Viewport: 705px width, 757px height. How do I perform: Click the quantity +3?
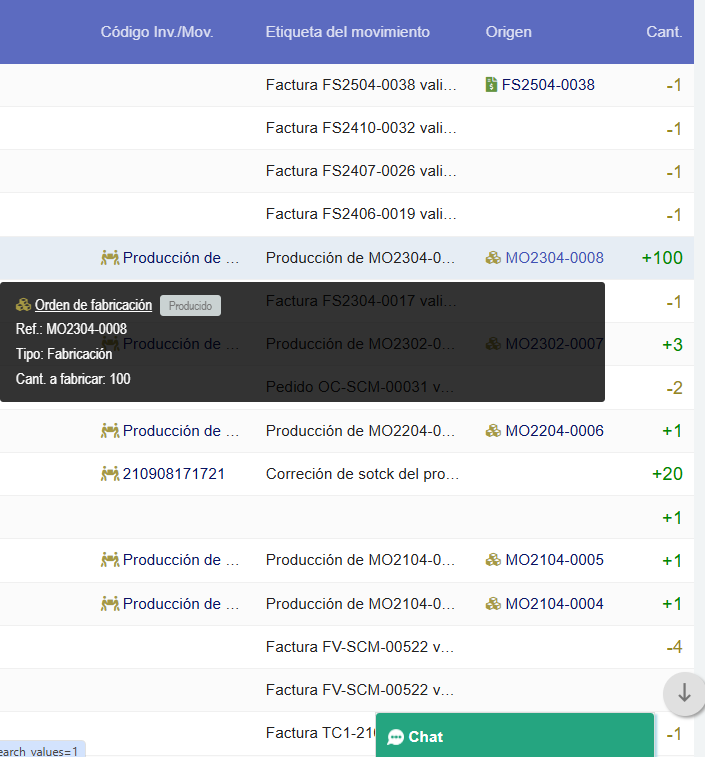[x=672, y=345]
